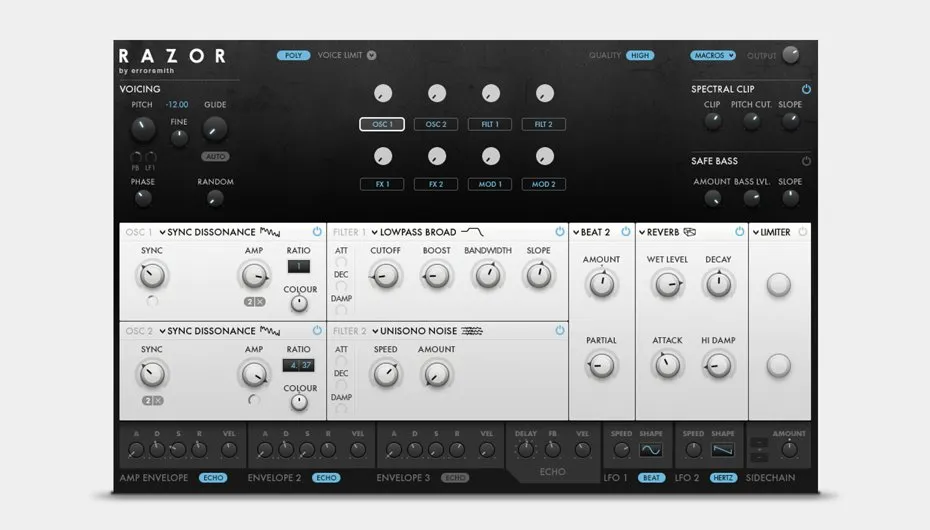Click the AUTO glide button

point(215,157)
